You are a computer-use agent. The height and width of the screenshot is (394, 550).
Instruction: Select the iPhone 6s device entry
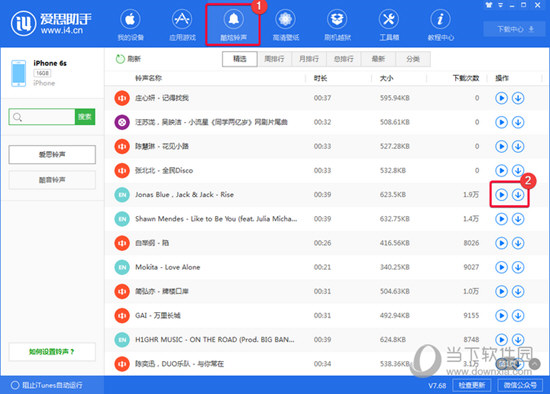pos(52,73)
